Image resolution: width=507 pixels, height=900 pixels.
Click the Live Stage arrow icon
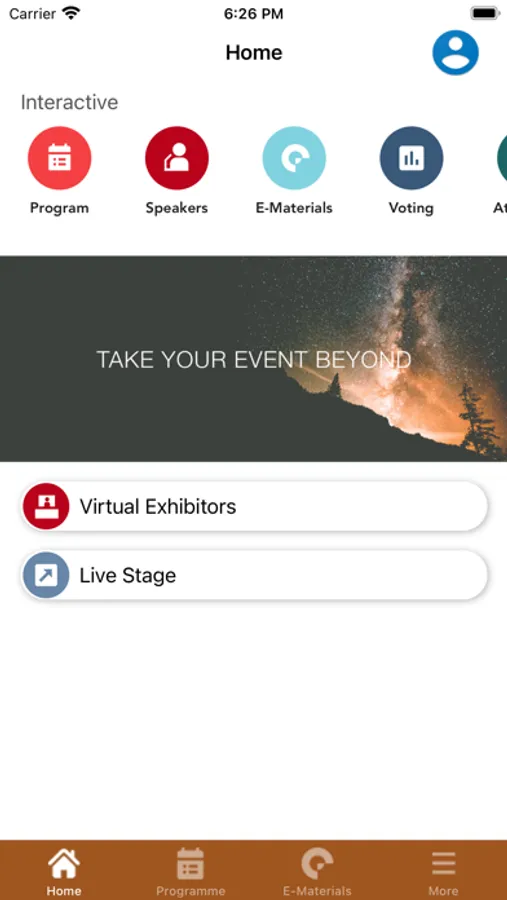pyautogui.click(x=46, y=575)
